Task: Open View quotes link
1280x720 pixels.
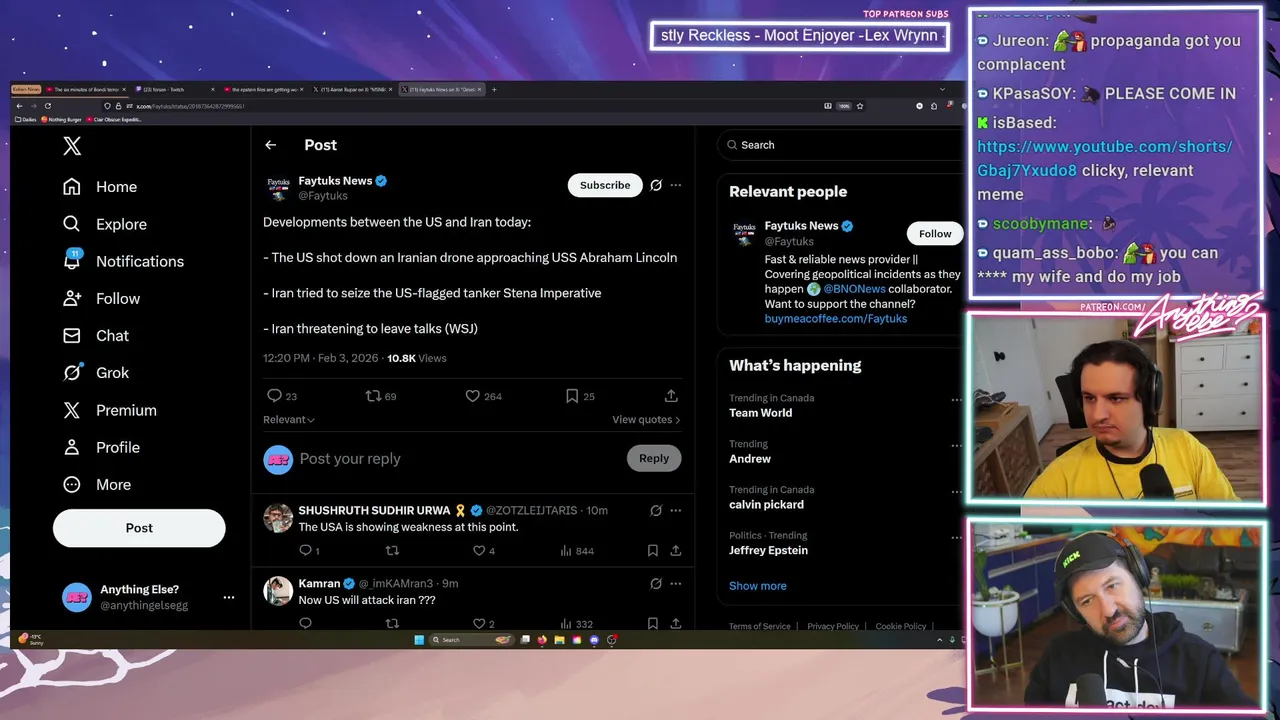Action: tap(646, 420)
